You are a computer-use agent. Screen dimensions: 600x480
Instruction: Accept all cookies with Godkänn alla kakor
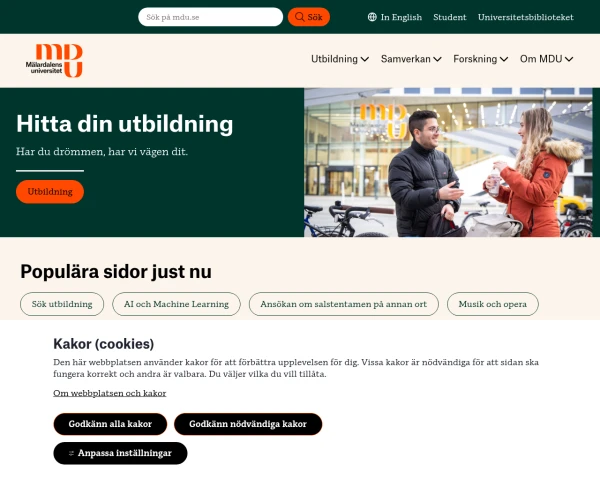tap(110, 424)
